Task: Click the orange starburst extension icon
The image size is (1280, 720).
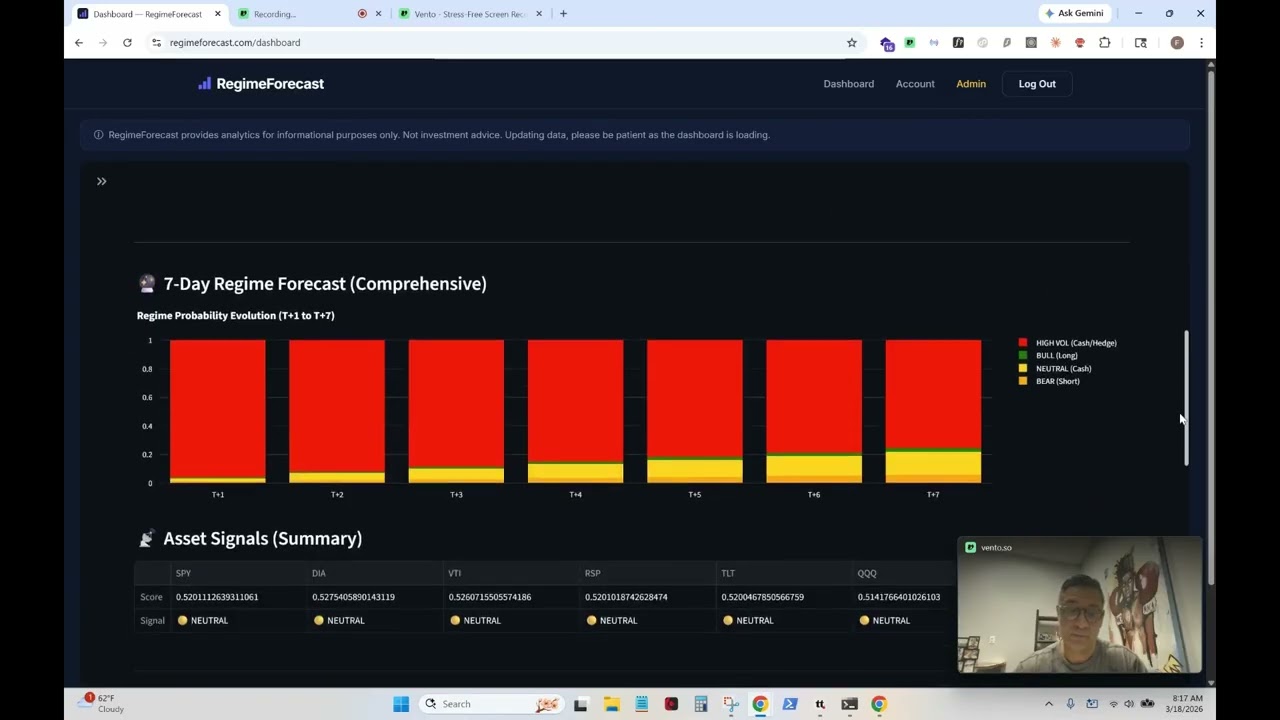Action: point(1055,42)
